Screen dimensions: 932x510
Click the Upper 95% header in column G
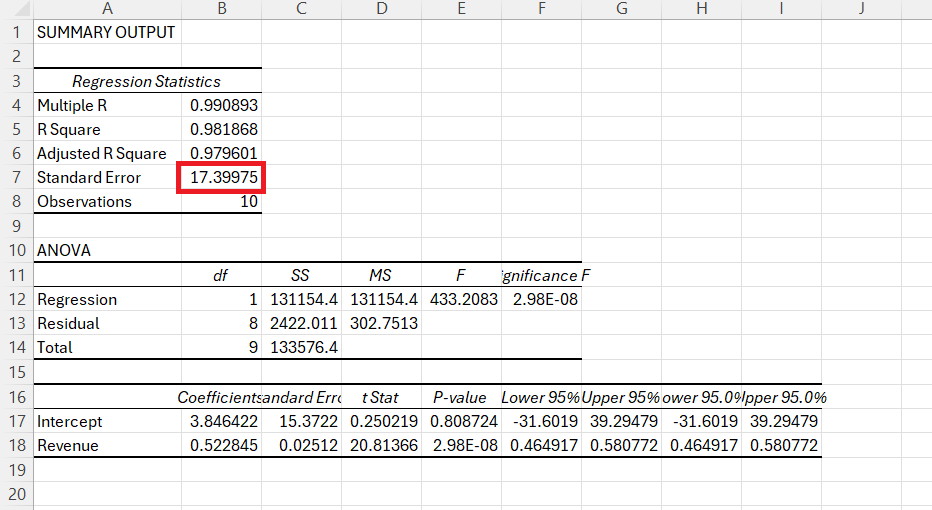click(621, 397)
